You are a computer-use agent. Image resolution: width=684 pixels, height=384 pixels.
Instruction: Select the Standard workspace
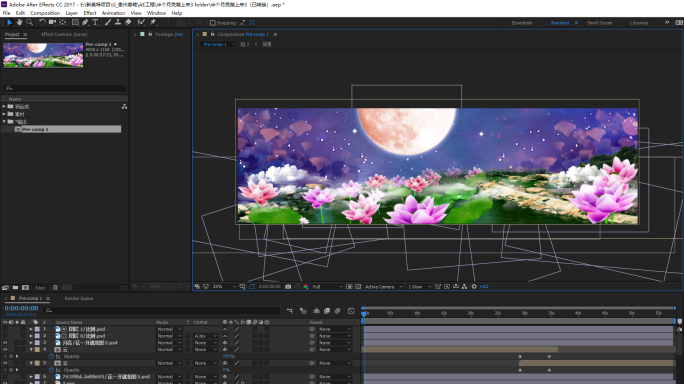(560, 23)
